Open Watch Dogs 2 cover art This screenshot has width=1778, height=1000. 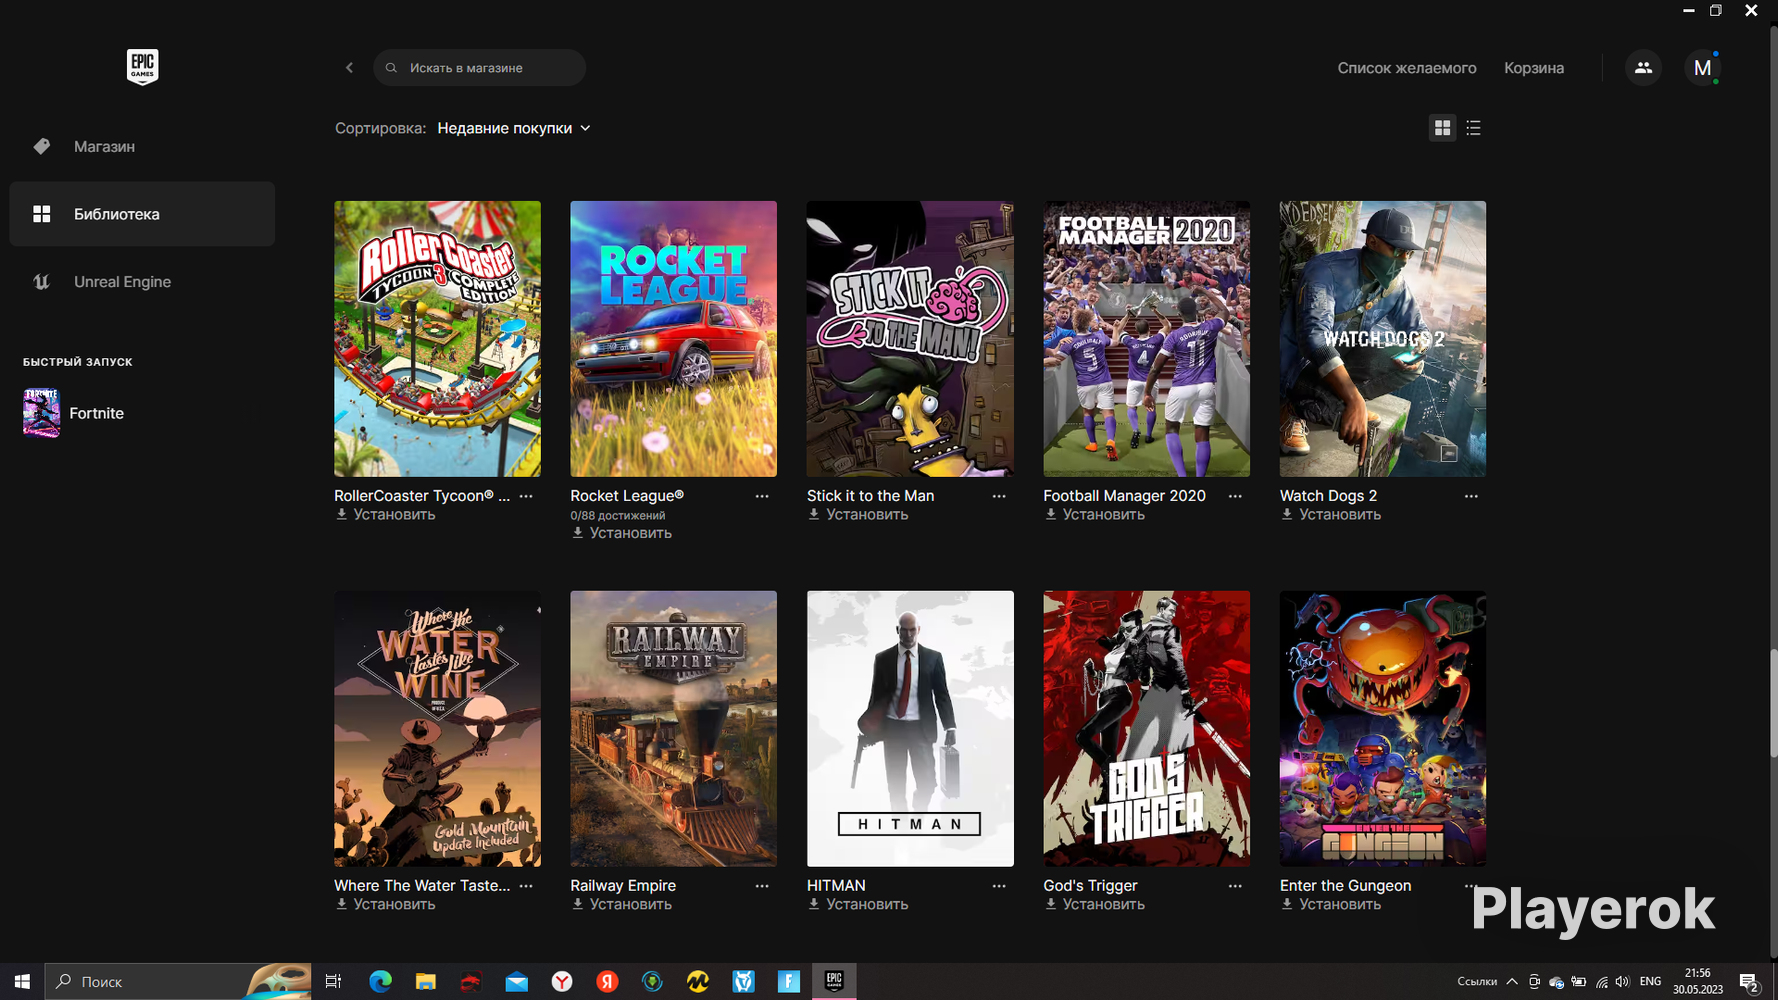(x=1383, y=339)
